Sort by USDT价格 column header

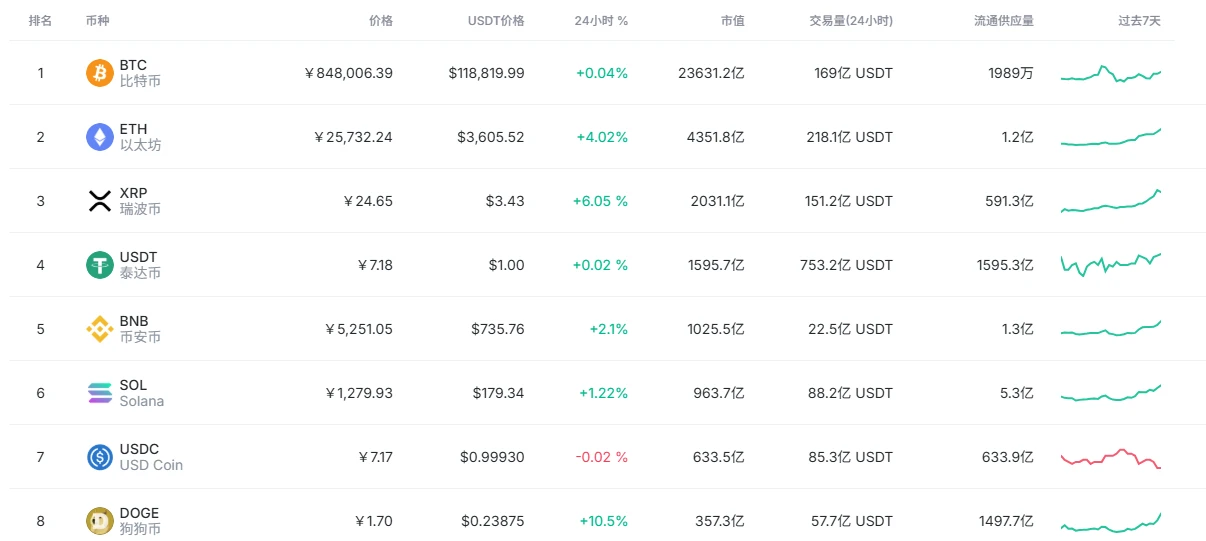click(496, 20)
